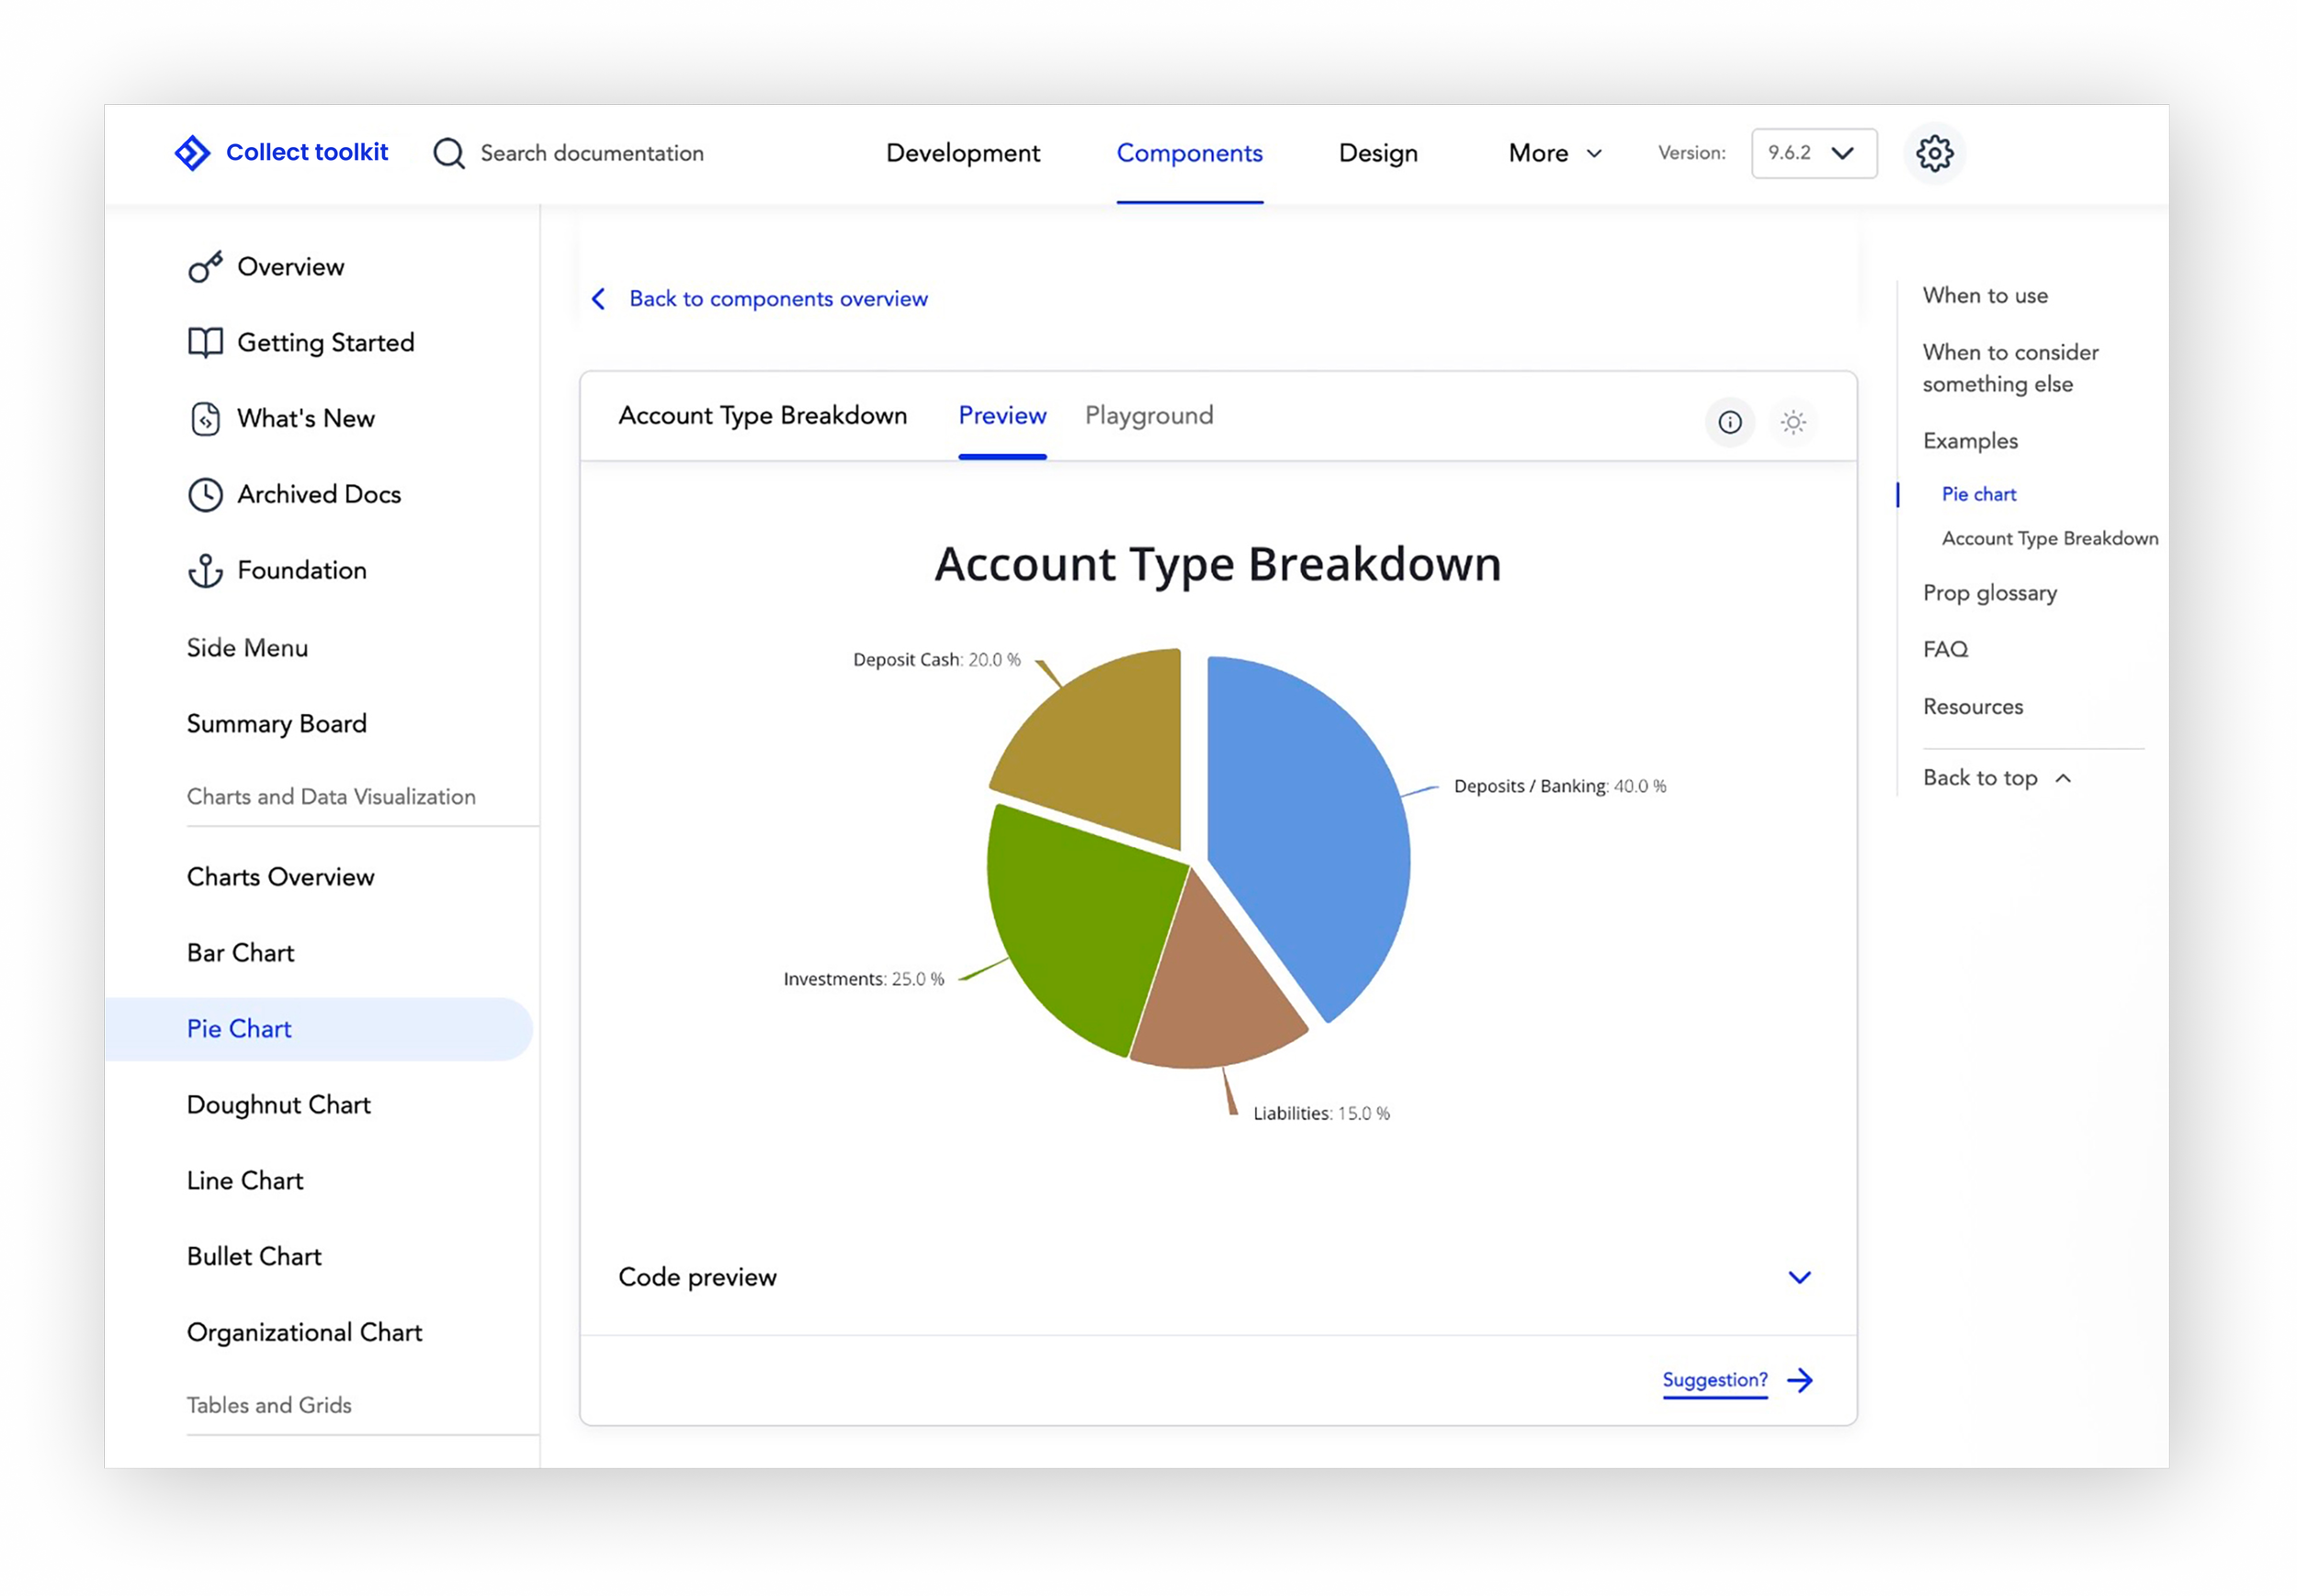Viewport: 2297px width, 1596px height.
Task: Toggle light mode with the sun icon
Action: pos(1793,422)
